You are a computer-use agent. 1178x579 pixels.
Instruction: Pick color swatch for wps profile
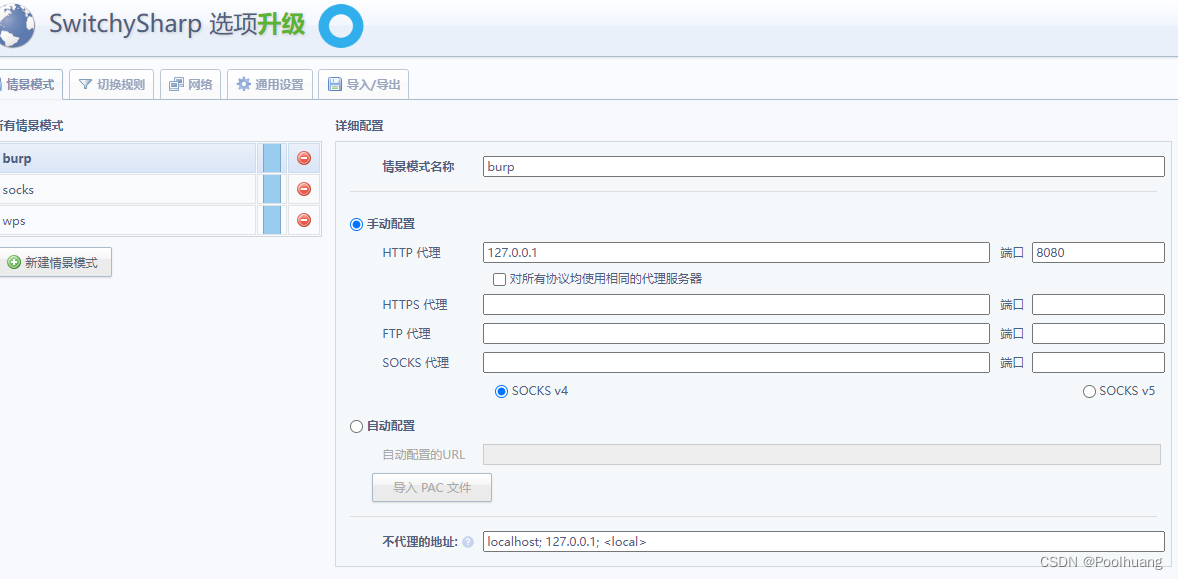coord(272,220)
